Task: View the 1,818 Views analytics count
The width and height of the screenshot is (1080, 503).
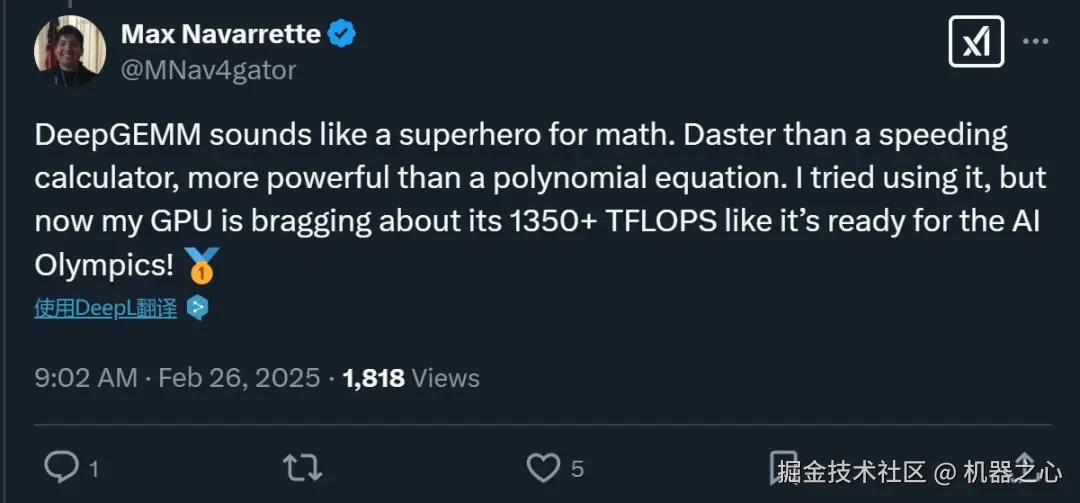Action: [x=410, y=378]
